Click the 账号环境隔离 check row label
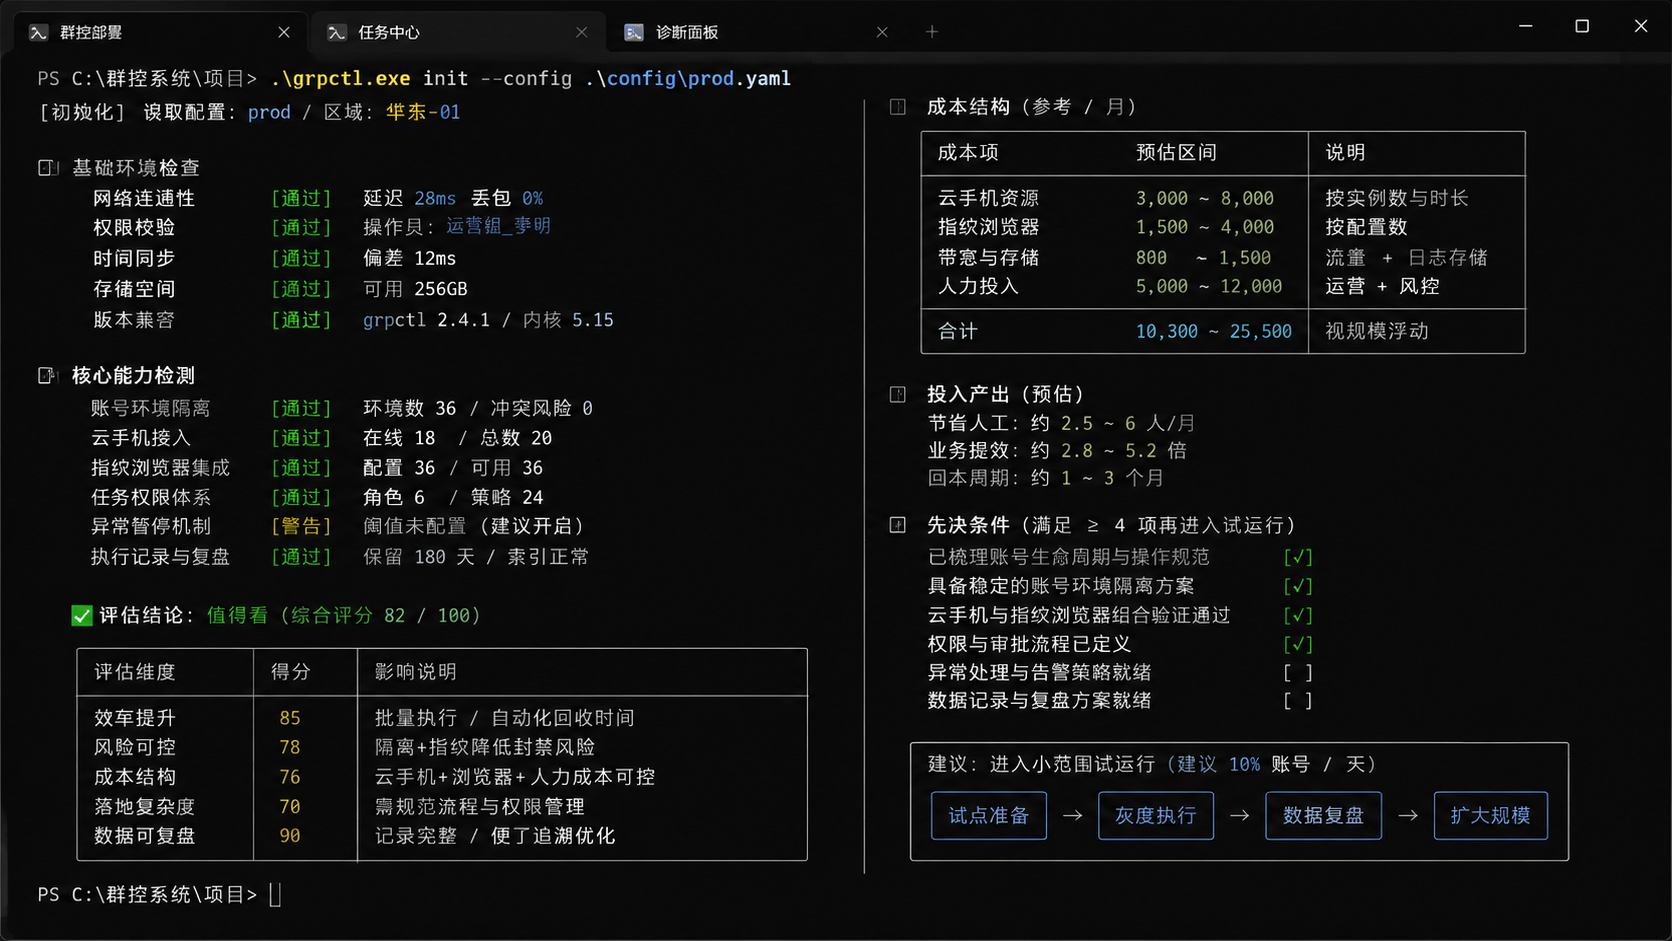1672x941 pixels. point(150,408)
